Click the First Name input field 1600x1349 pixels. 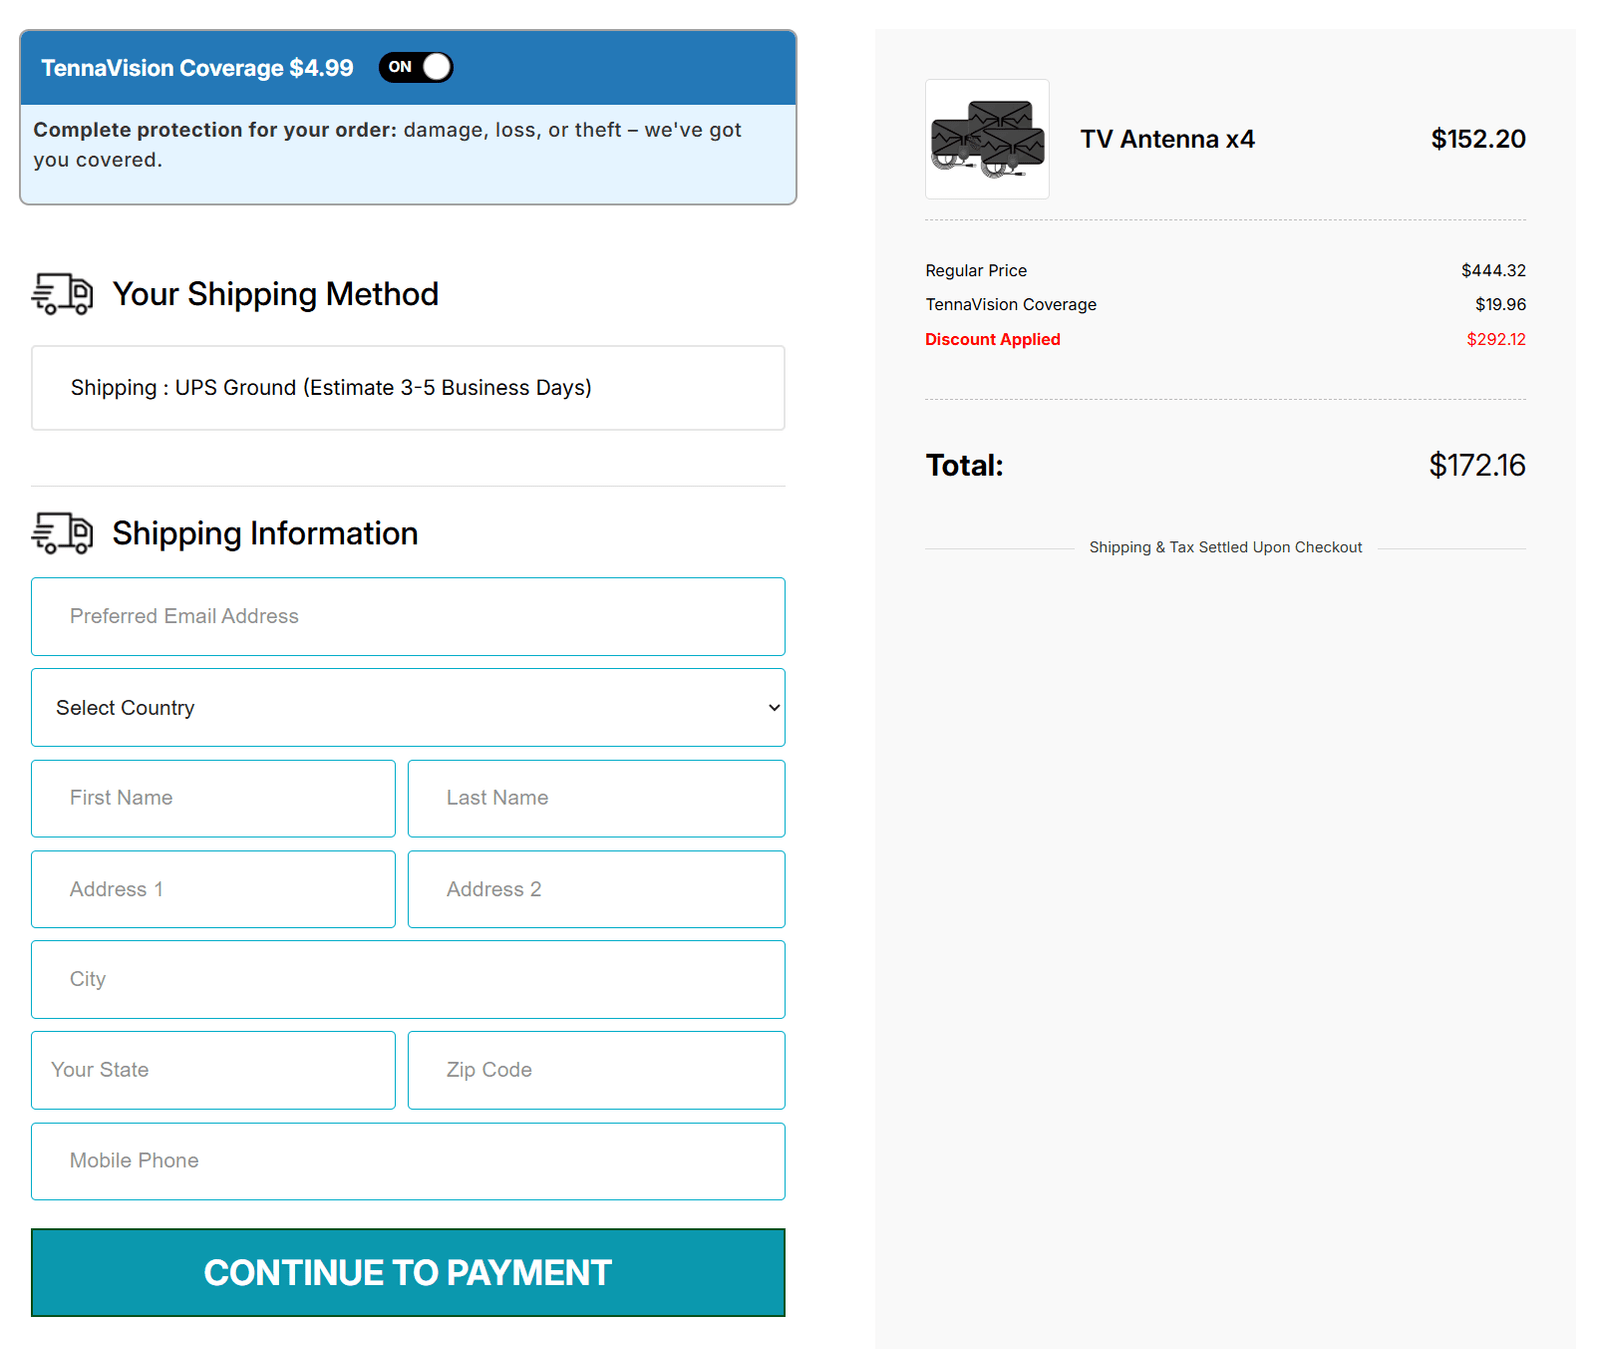(x=212, y=798)
